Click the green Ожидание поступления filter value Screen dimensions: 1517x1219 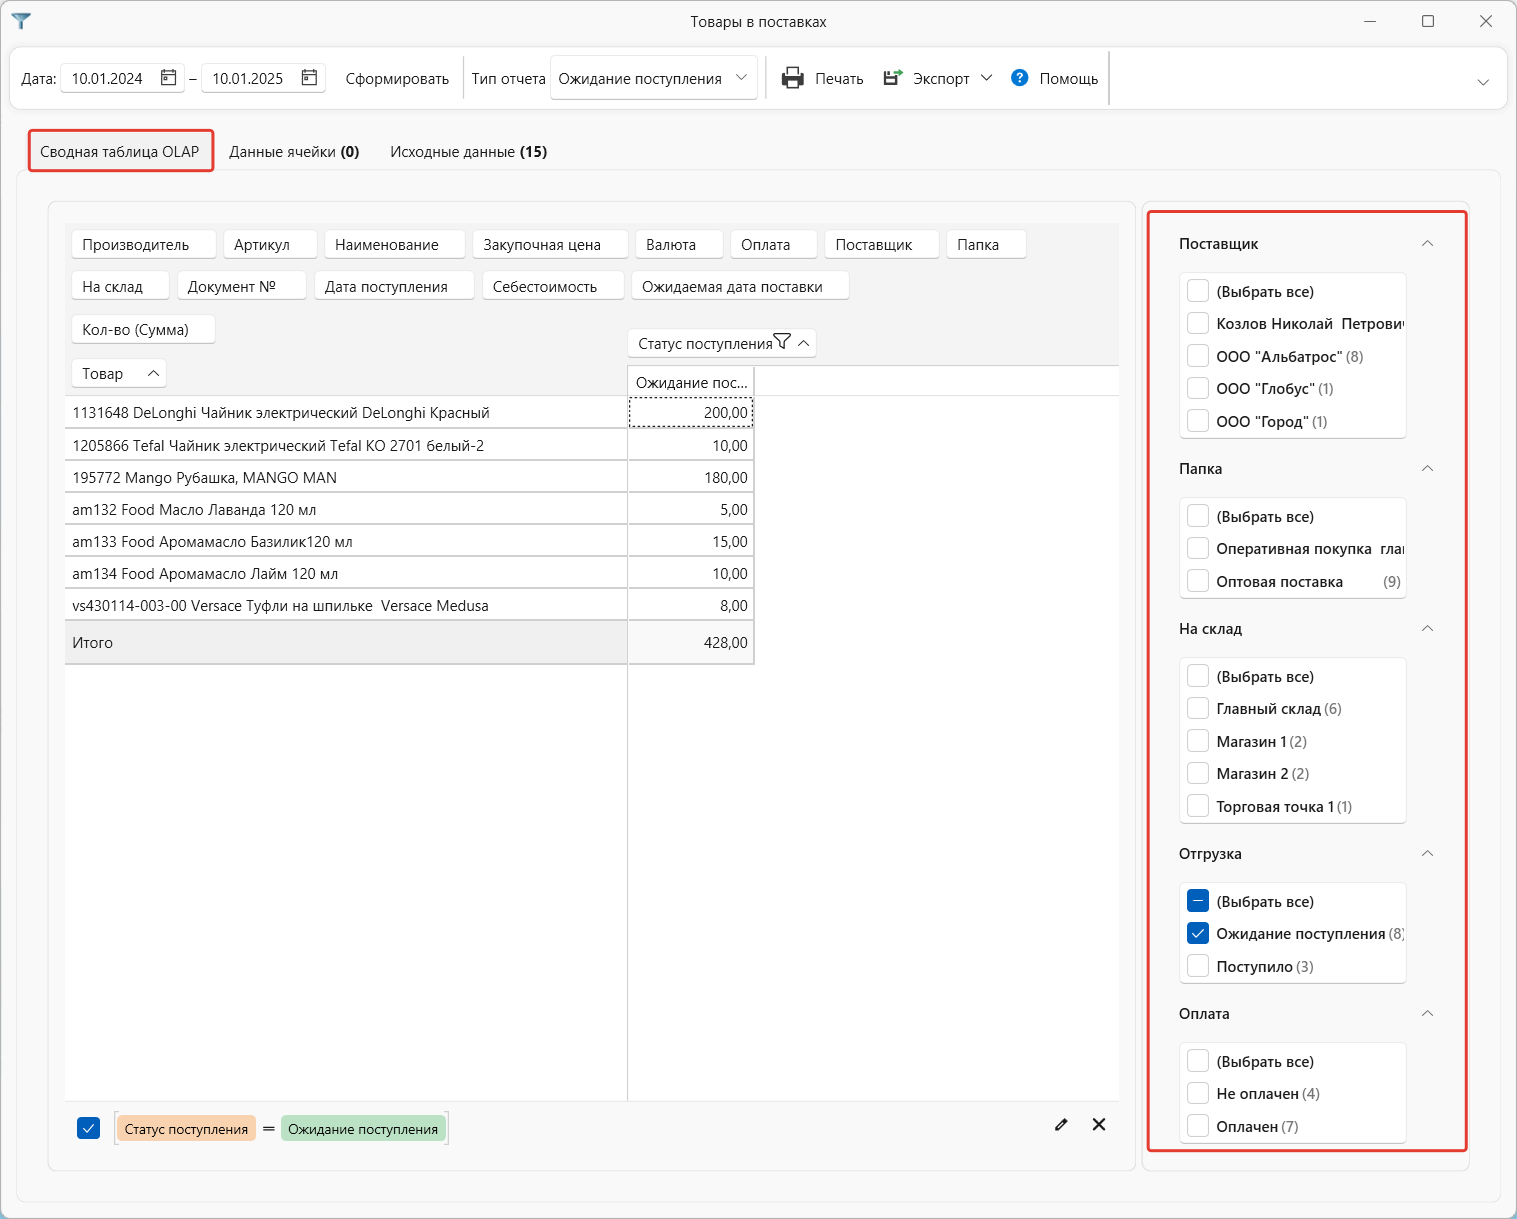(x=363, y=1129)
